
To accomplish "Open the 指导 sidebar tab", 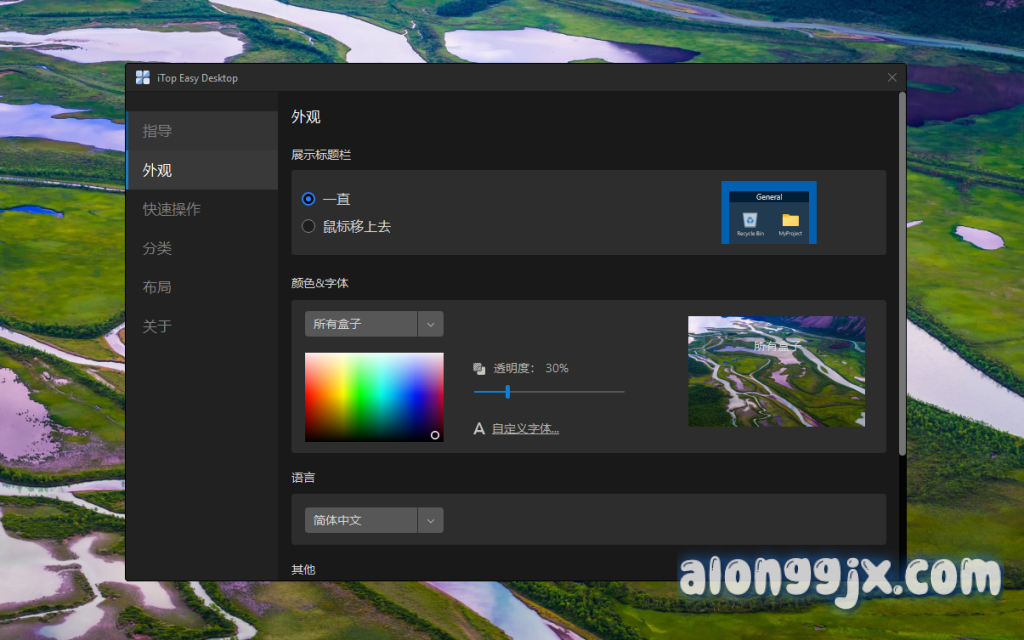I will point(157,131).
